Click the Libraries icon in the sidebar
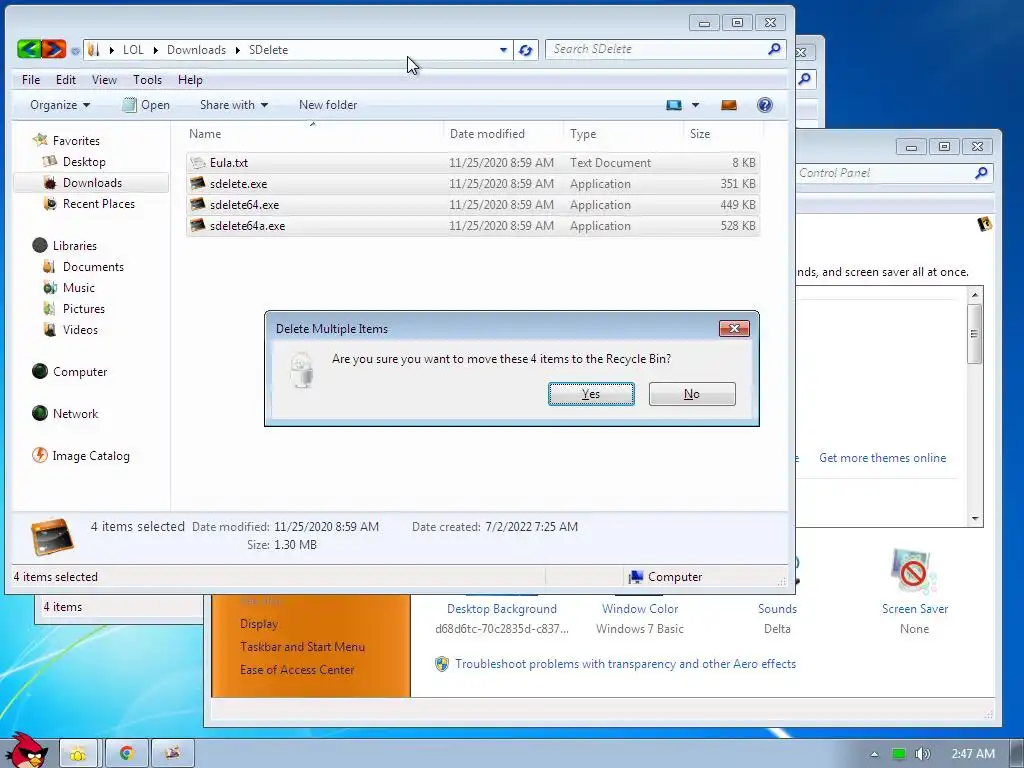This screenshot has height=768, width=1024. pyautogui.click(x=40, y=245)
